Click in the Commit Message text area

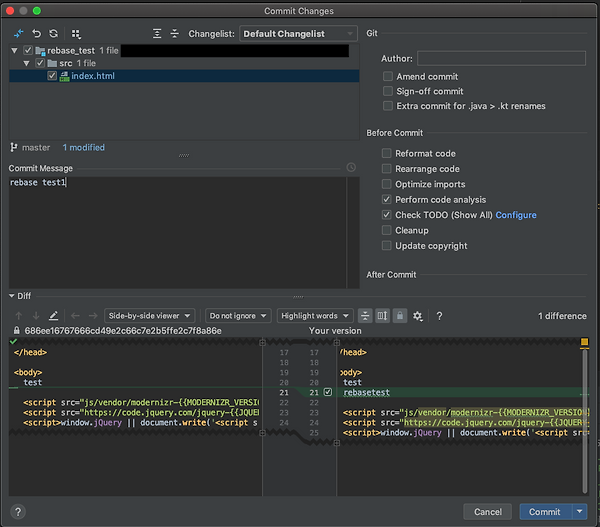tap(178, 232)
